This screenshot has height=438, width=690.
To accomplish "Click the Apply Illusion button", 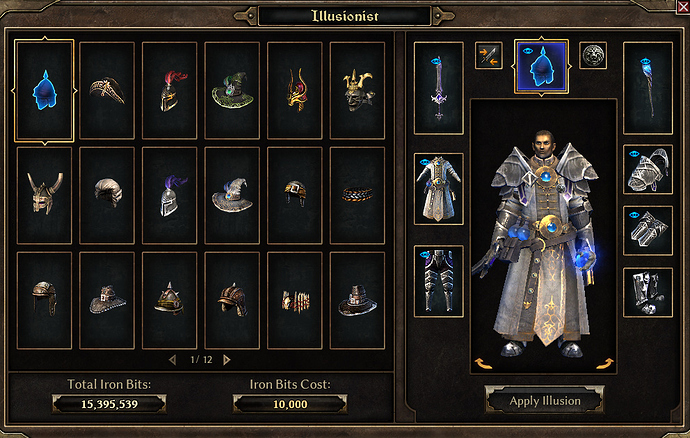I will pos(544,401).
